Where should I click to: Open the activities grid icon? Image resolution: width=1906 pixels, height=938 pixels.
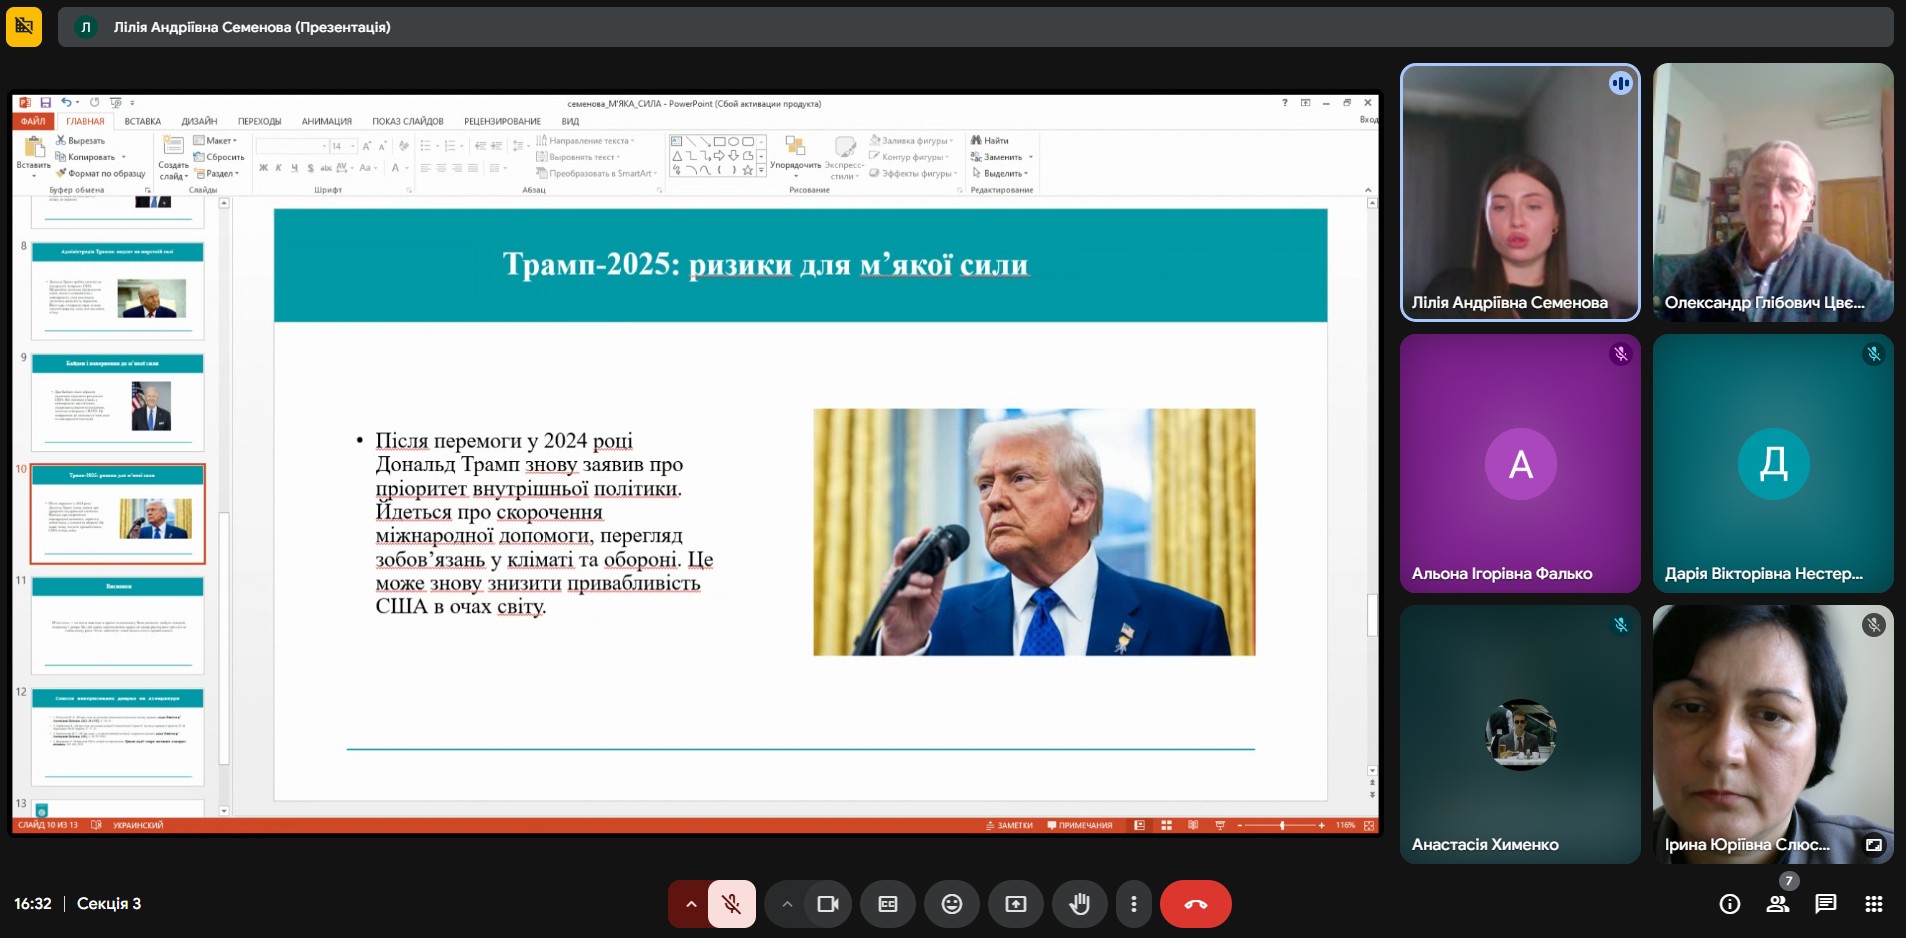tap(1873, 904)
